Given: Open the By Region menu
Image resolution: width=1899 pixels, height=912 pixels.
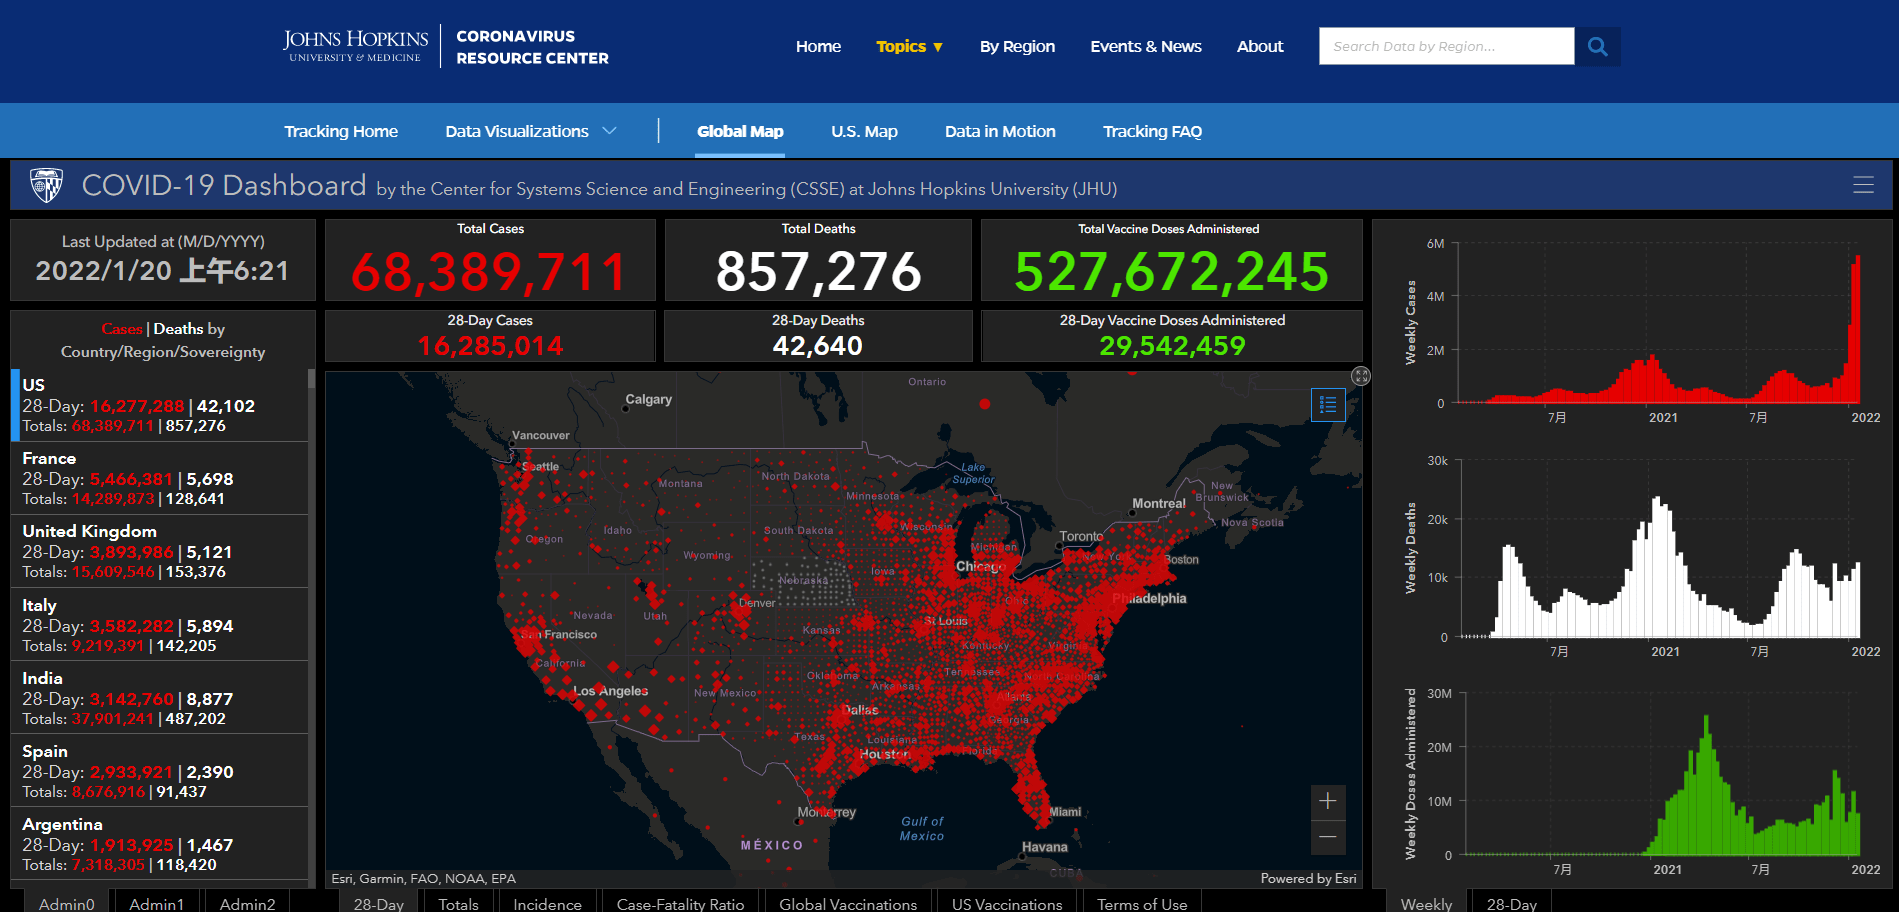Looking at the screenshot, I should coord(1017,47).
